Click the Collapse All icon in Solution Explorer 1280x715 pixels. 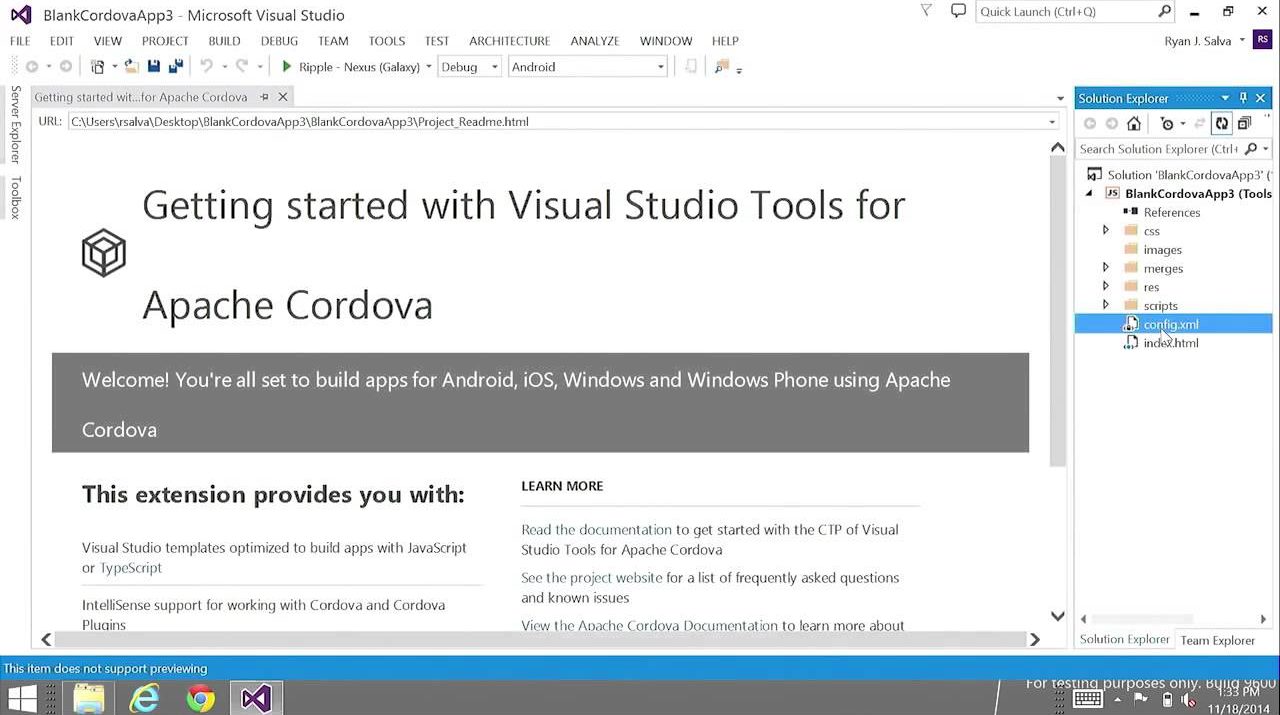click(1244, 123)
